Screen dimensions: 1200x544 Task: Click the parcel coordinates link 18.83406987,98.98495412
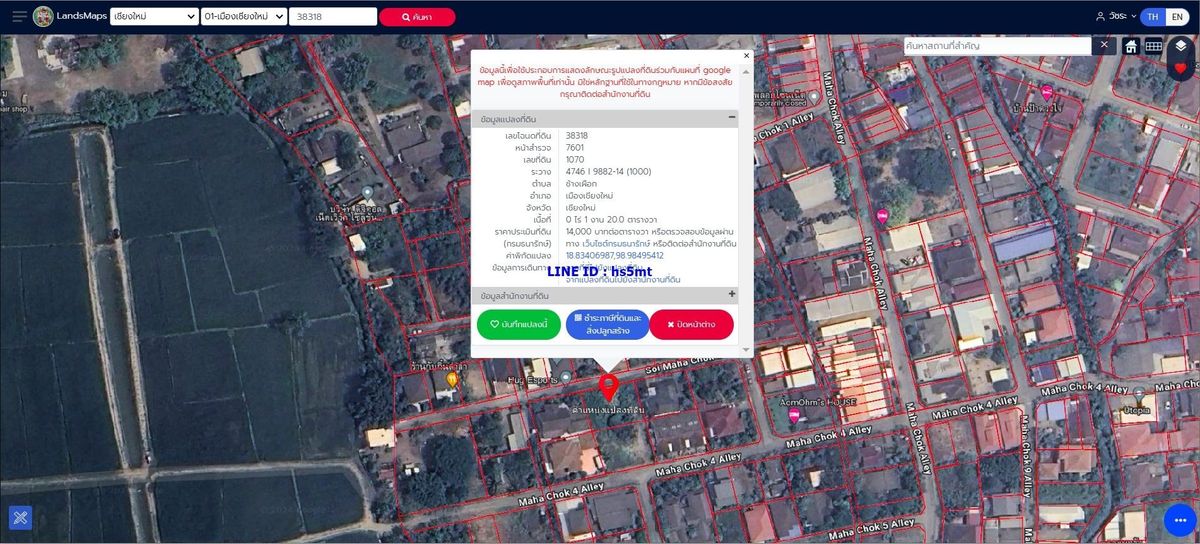coord(614,255)
